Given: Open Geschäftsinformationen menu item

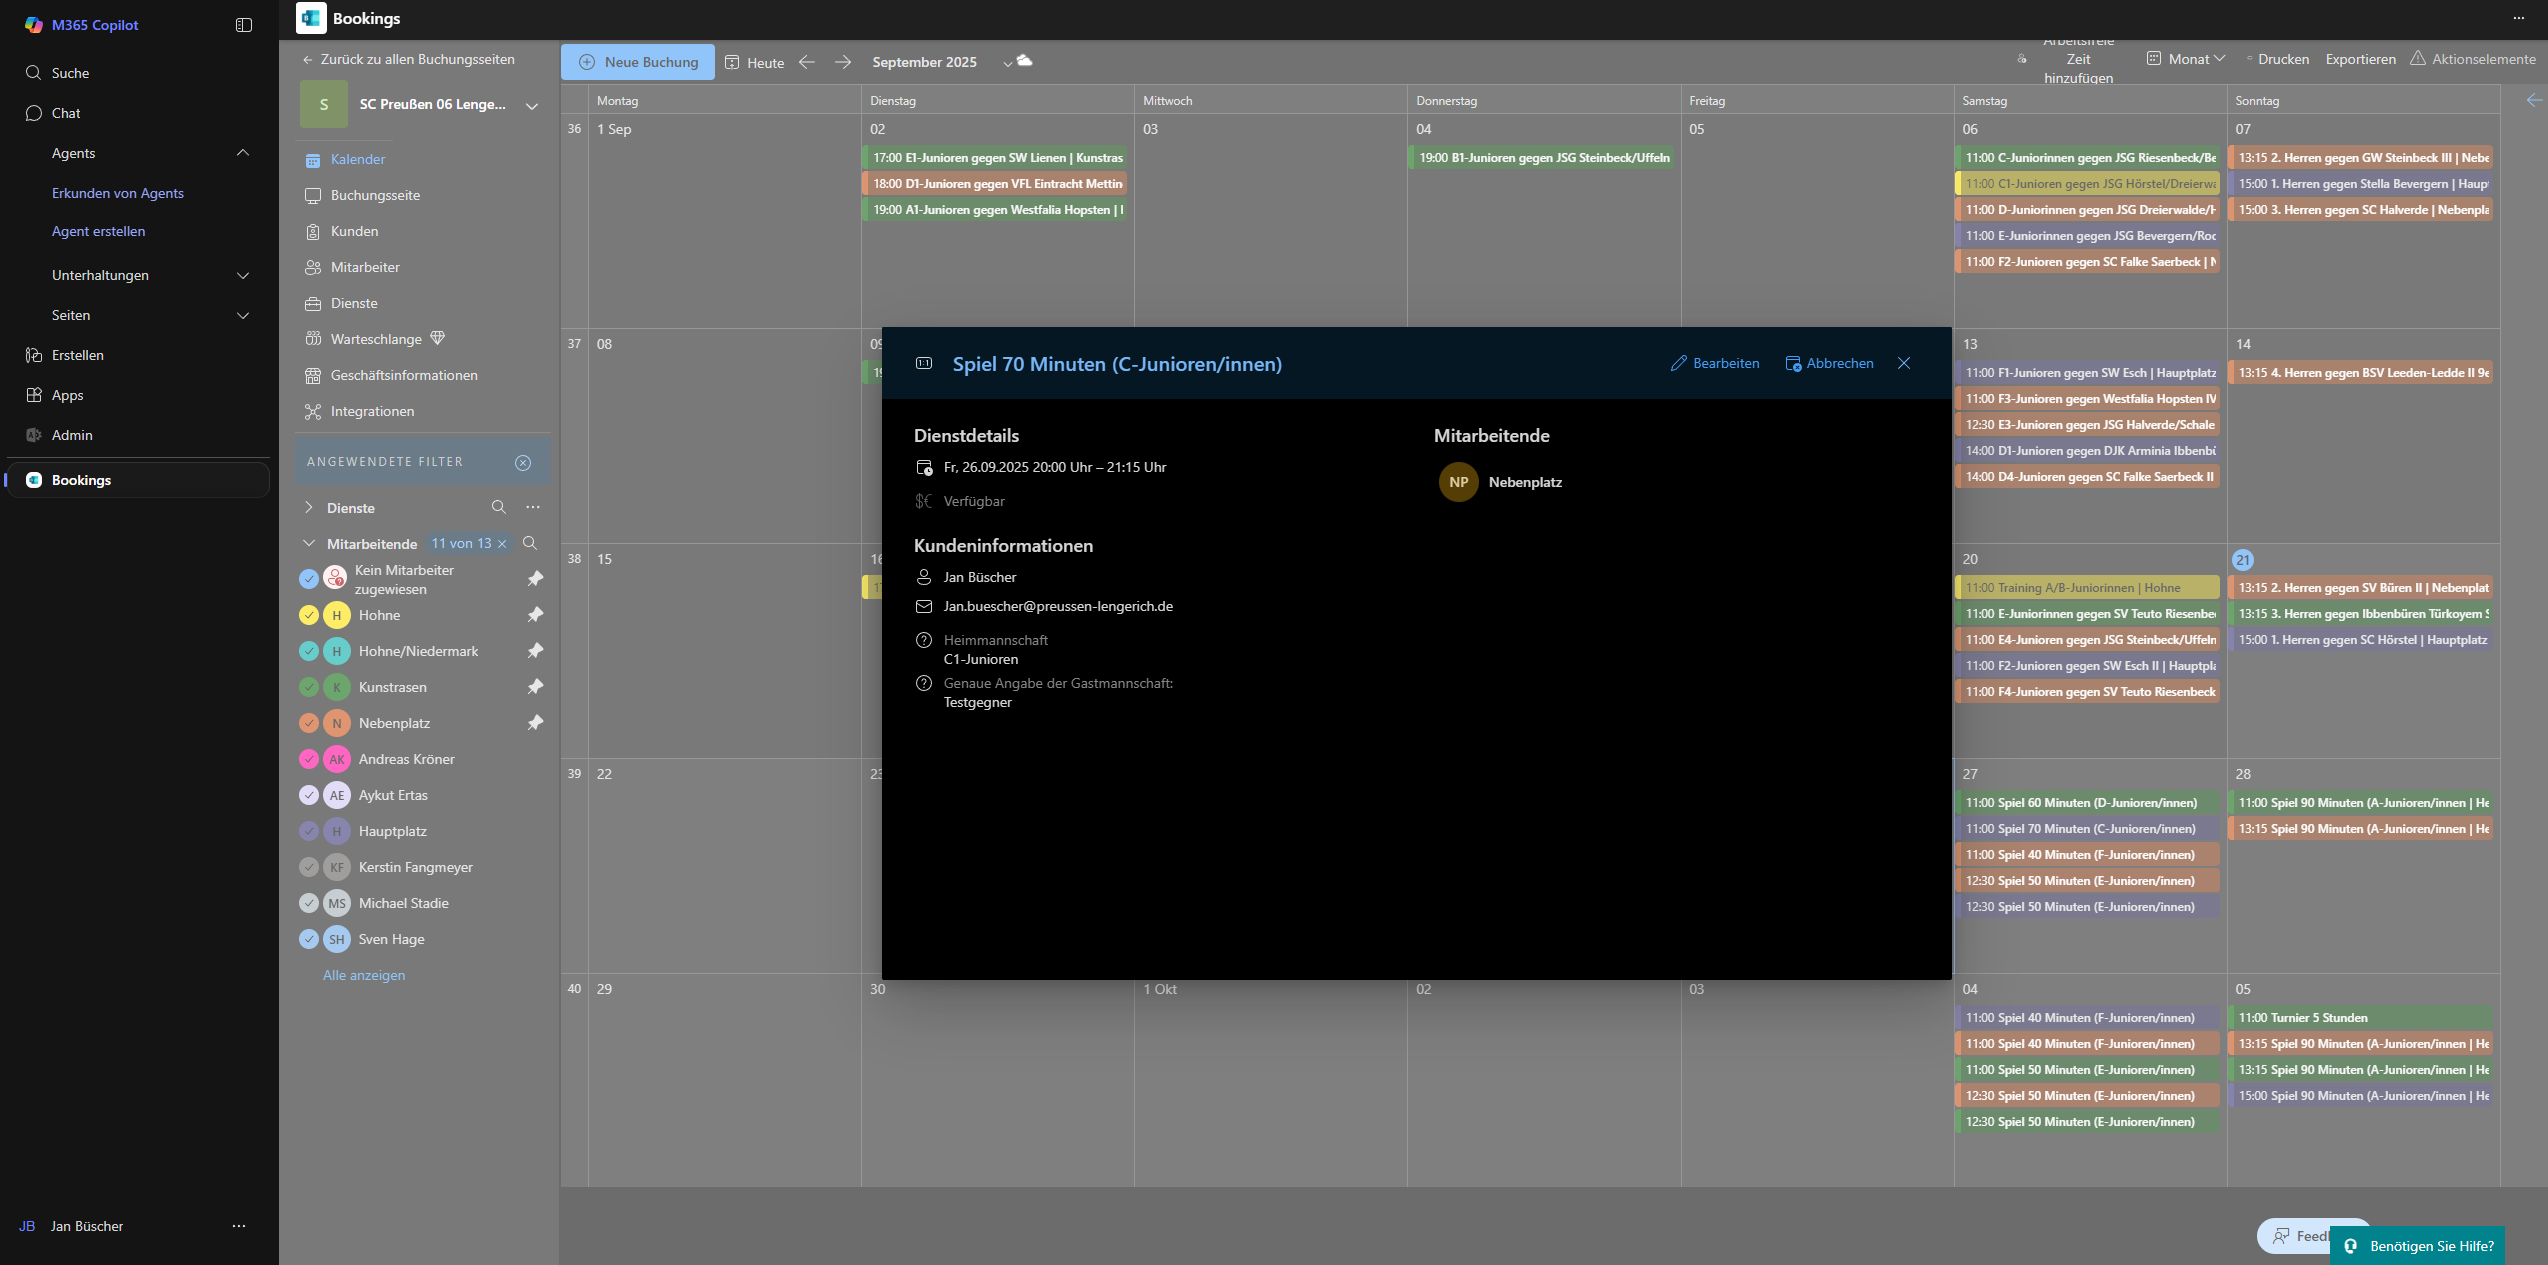Looking at the screenshot, I should pos(404,375).
